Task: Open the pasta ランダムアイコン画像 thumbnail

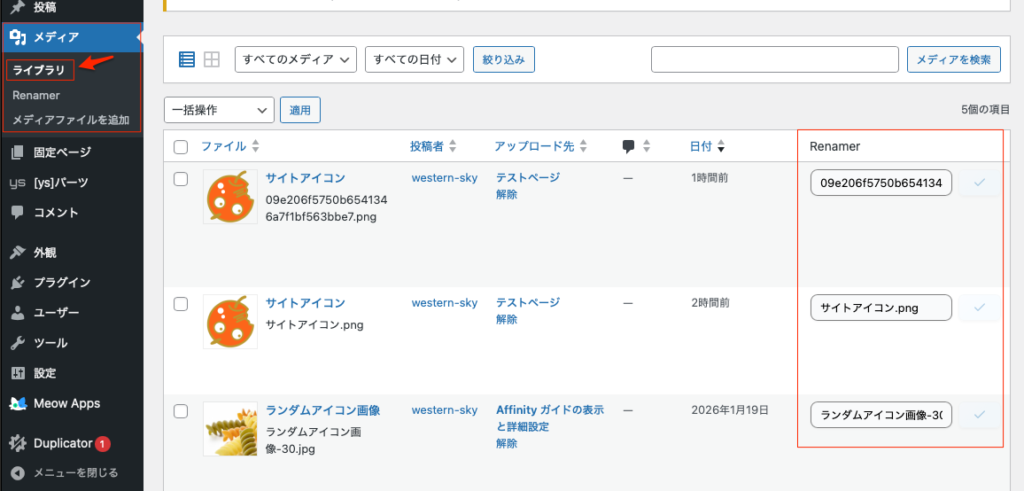Action: tap(230, 429)
